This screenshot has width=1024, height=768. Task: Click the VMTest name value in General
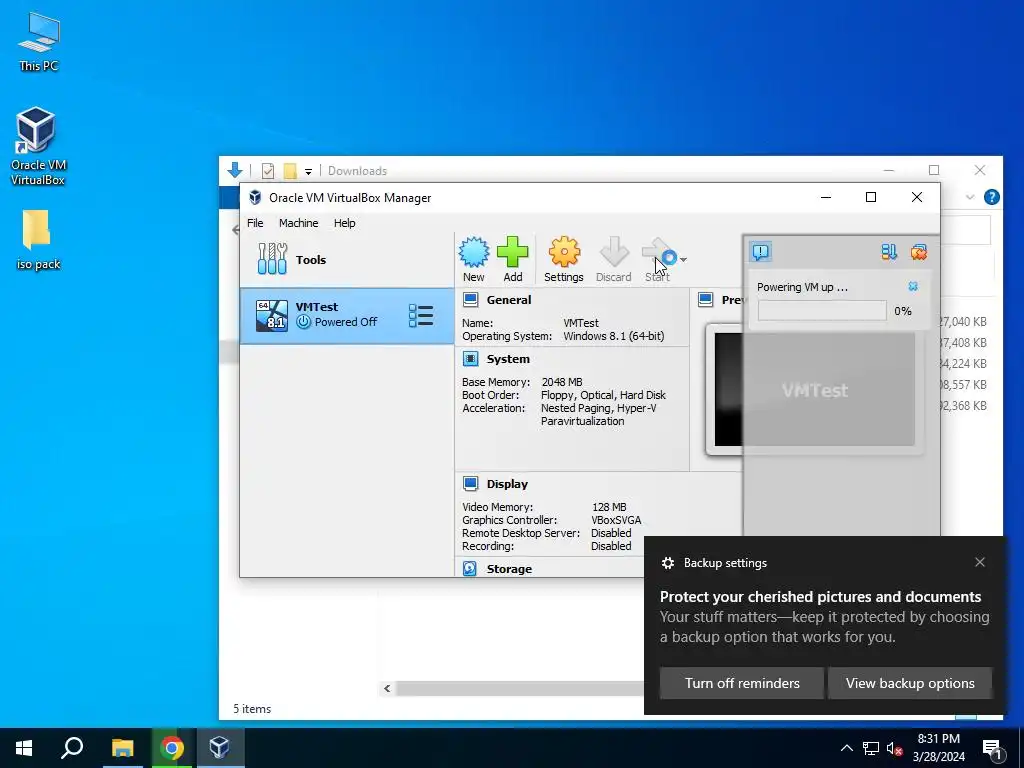pyautogui.click(x=581, y=323)
